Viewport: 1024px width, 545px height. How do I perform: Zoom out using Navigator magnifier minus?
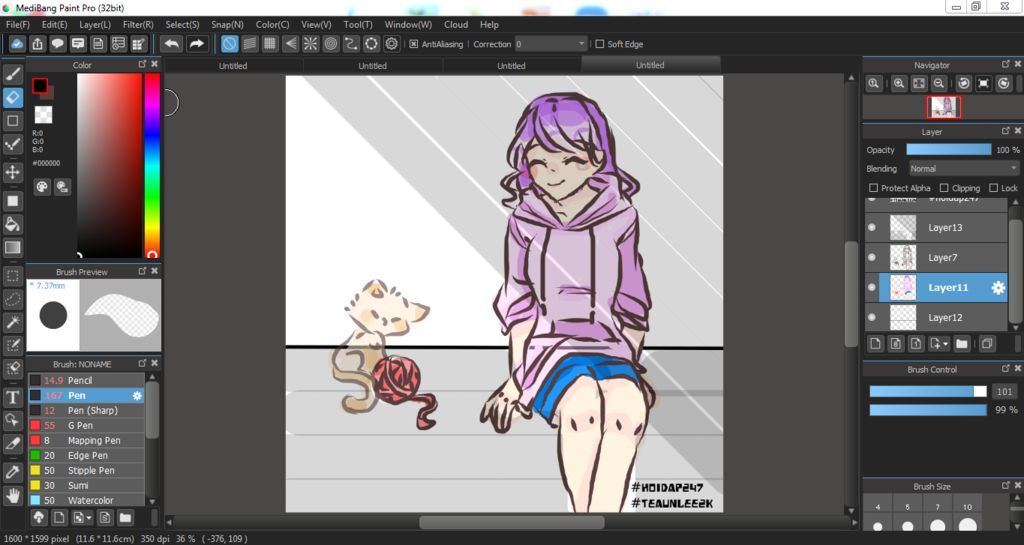tap(938, 84)
